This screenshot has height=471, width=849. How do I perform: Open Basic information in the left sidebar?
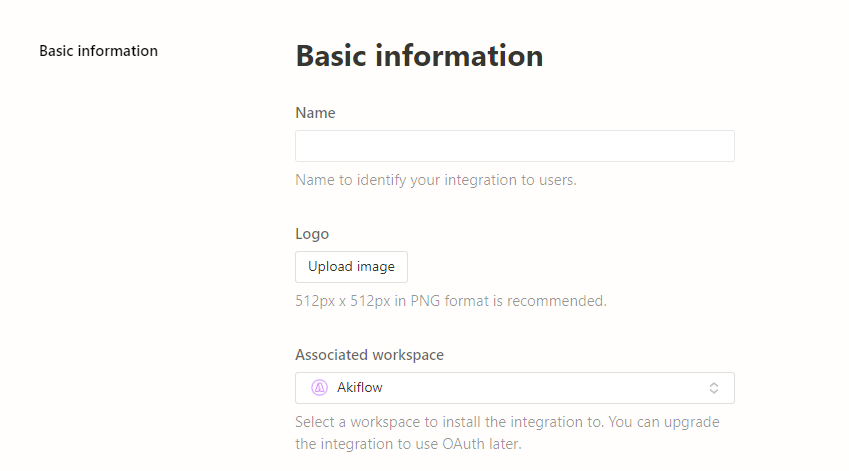point(99,51)
